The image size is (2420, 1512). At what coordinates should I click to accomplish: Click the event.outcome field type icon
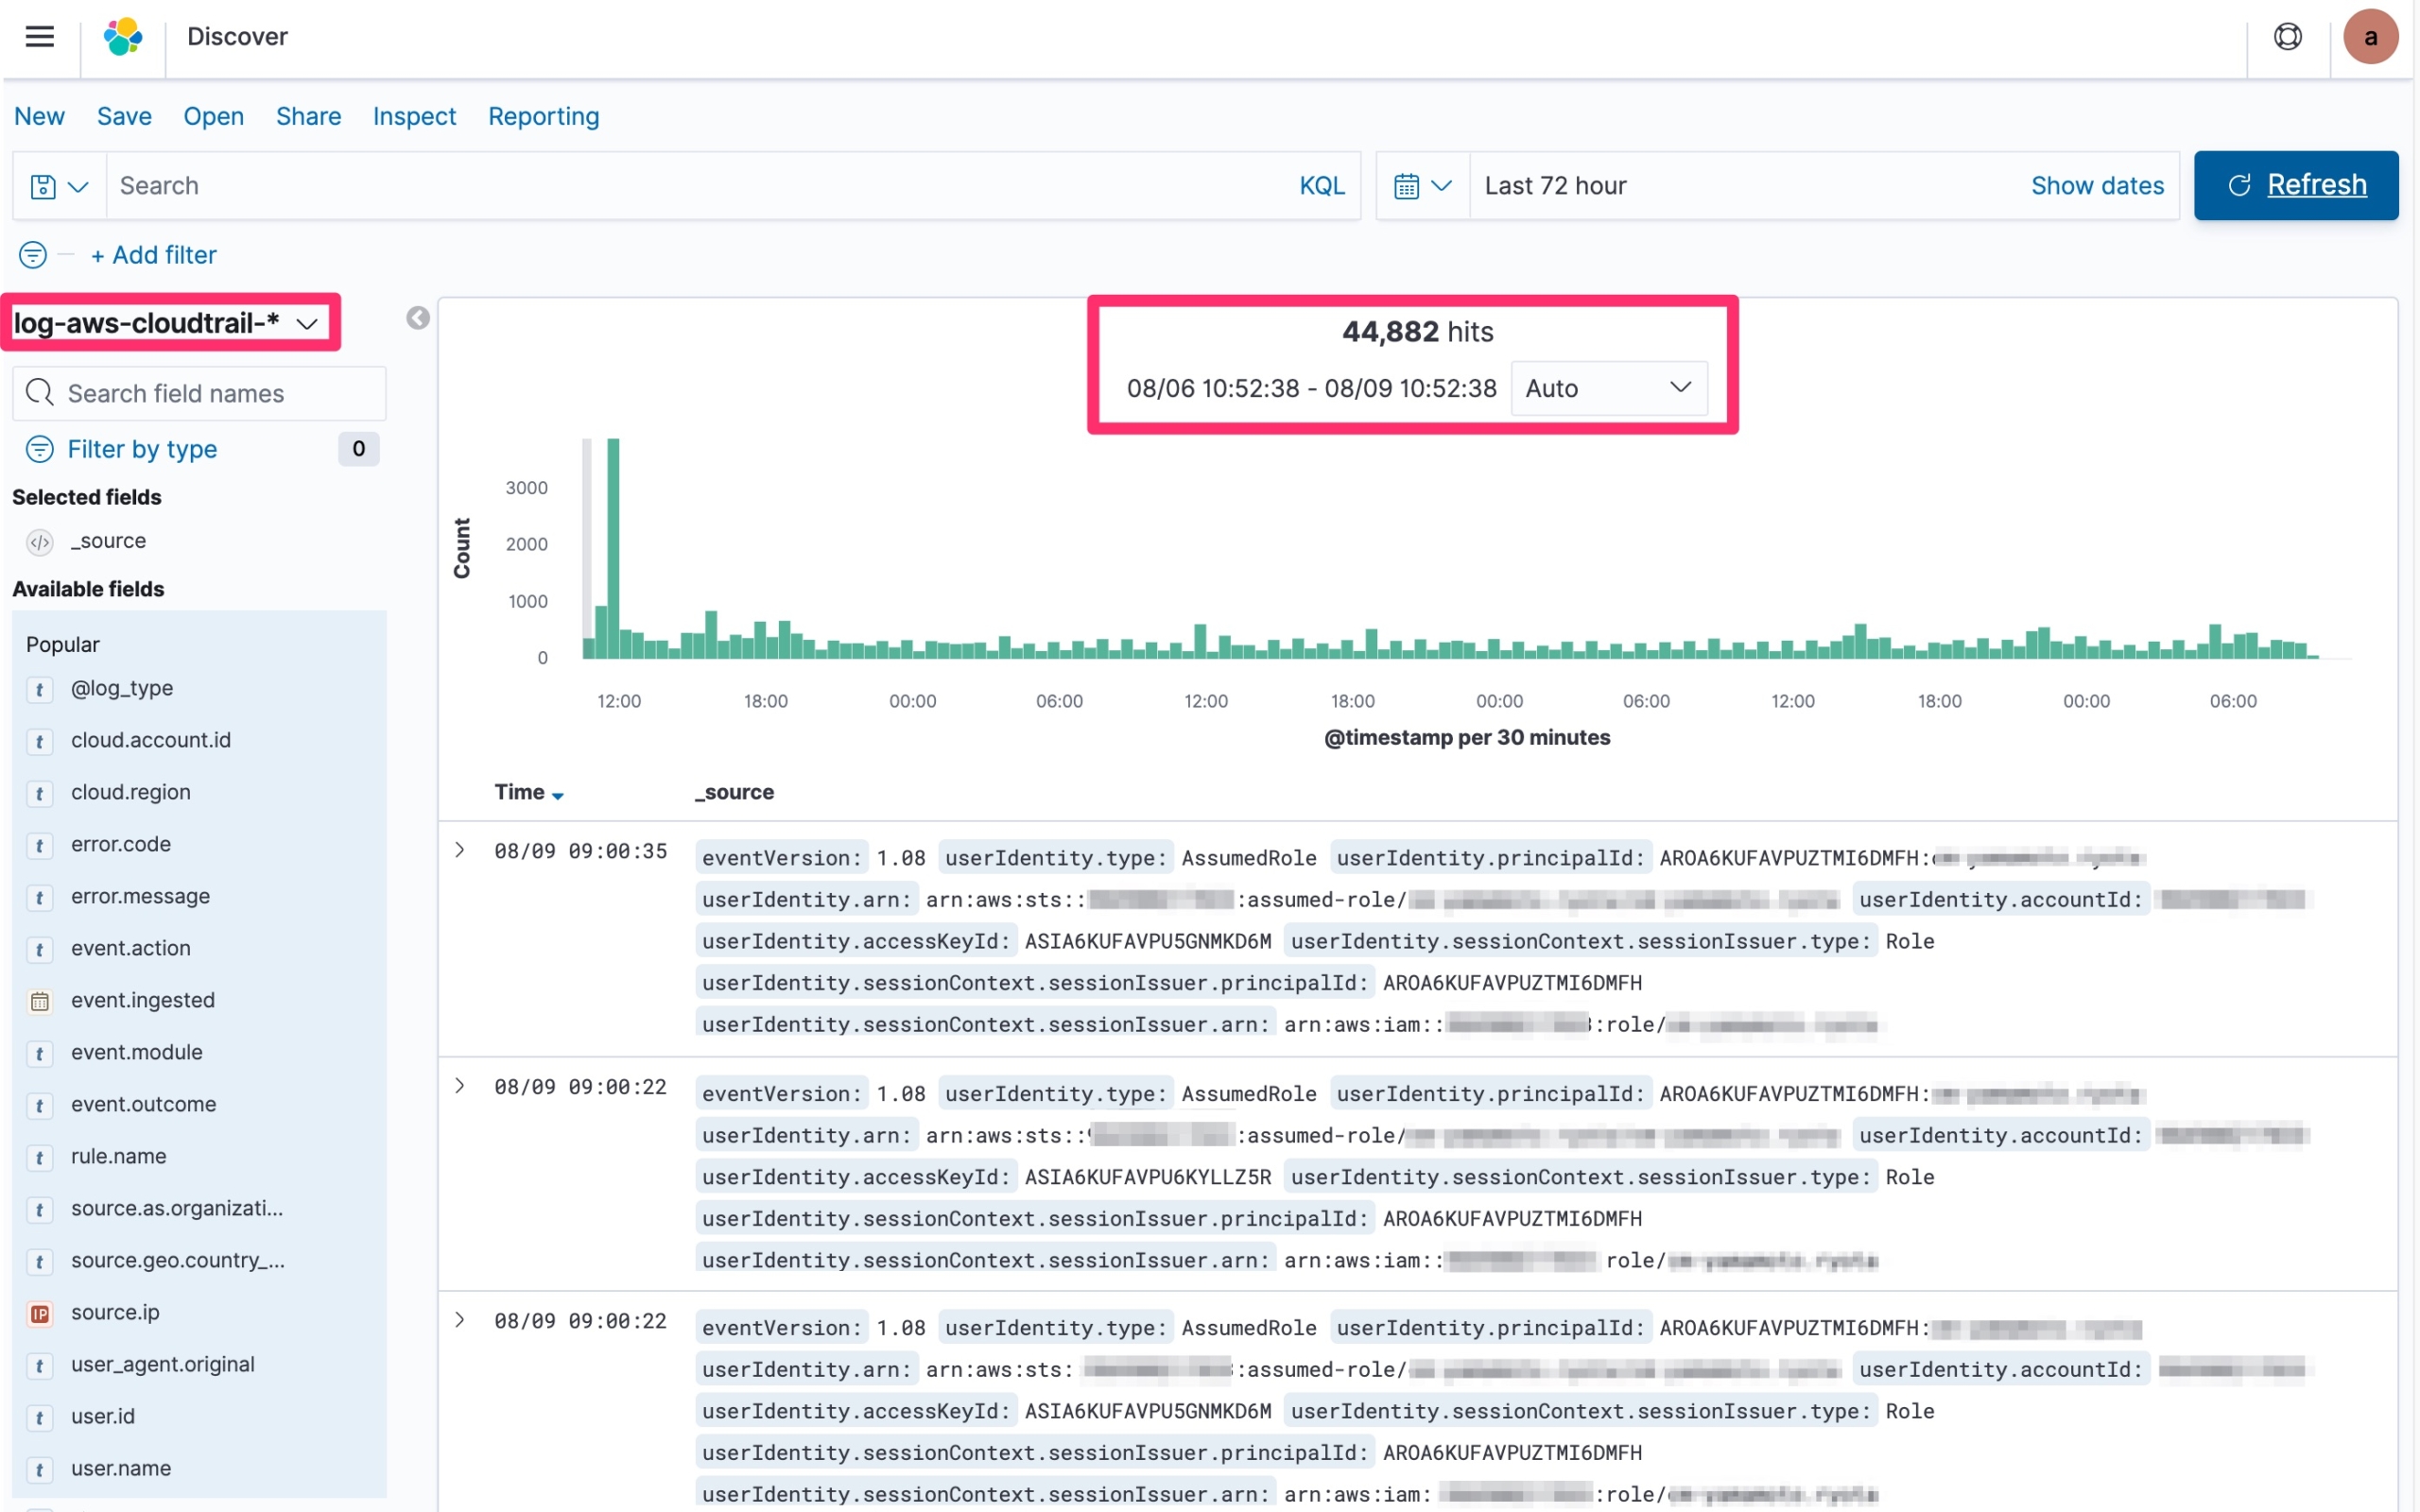40,1105
